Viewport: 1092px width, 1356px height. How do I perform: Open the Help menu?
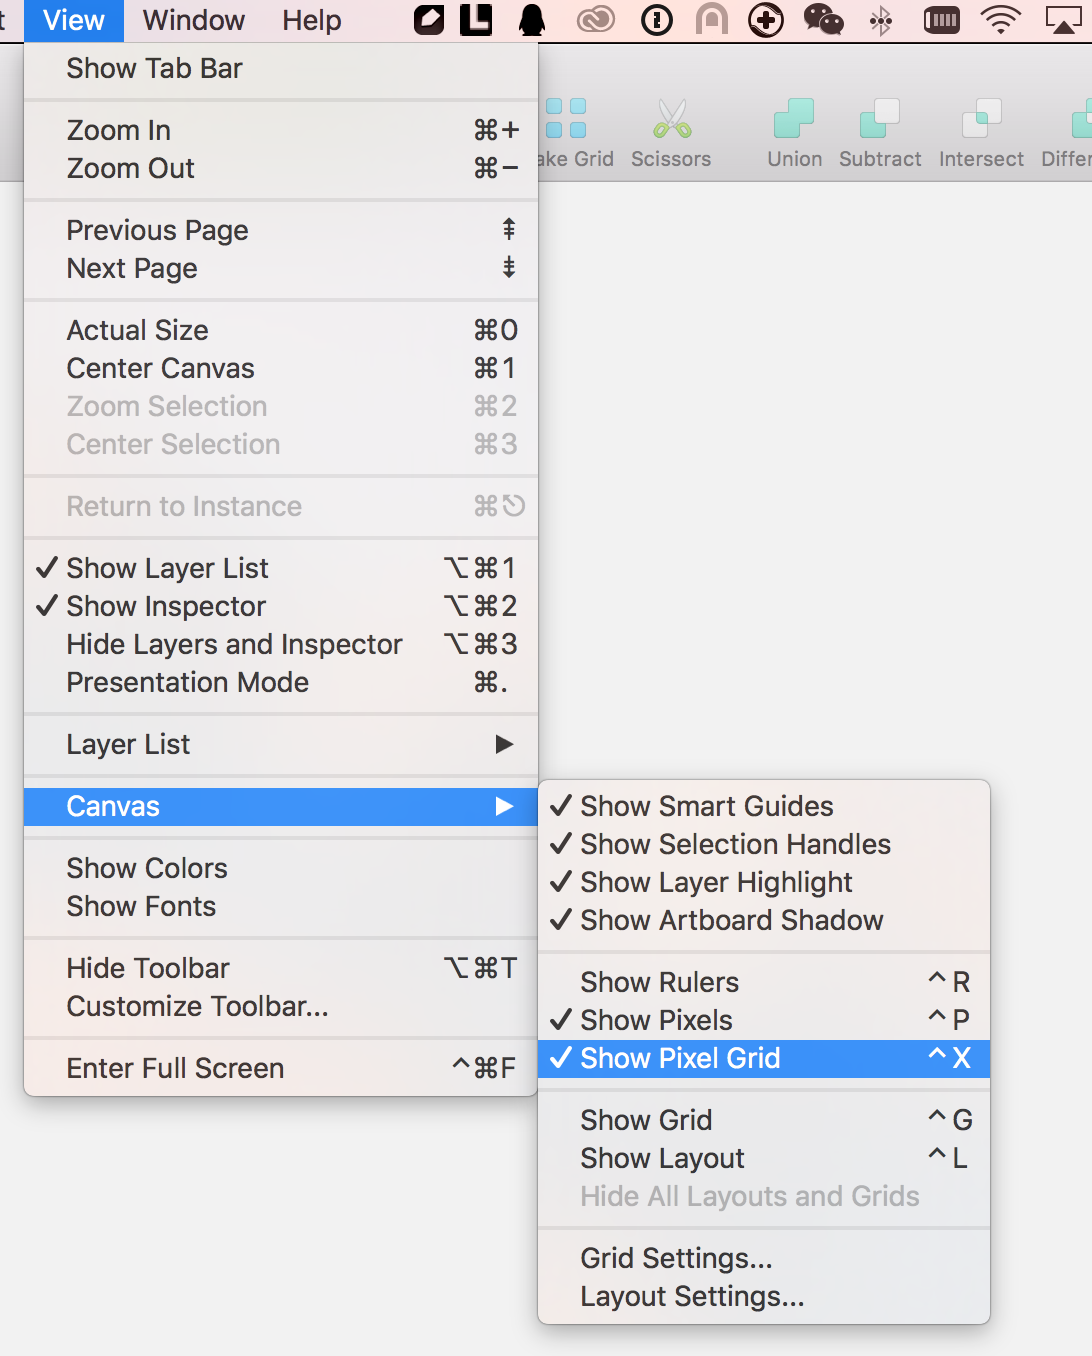[311, 20]
